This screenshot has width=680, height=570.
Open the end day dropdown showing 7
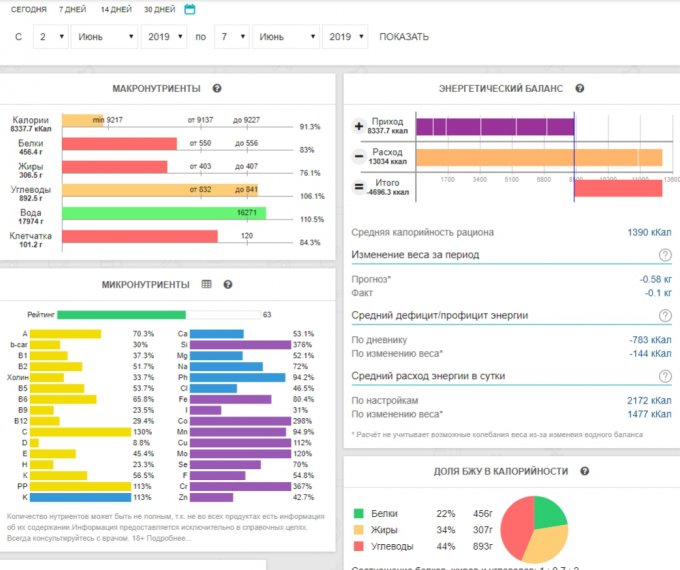(233, 37)
